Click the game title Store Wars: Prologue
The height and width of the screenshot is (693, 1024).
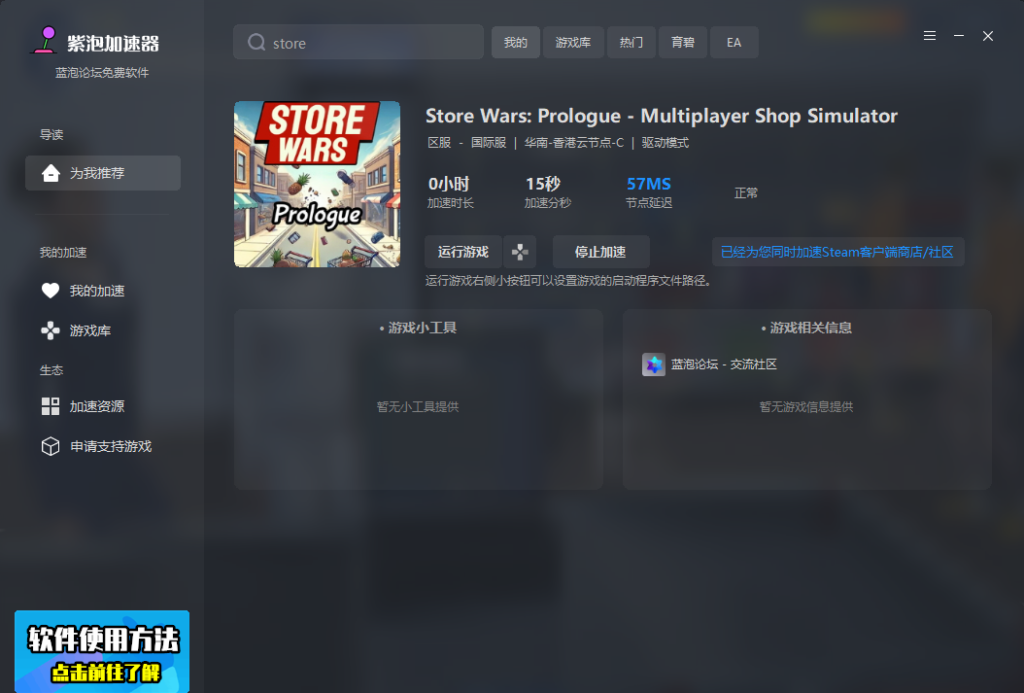pos(661,116)
